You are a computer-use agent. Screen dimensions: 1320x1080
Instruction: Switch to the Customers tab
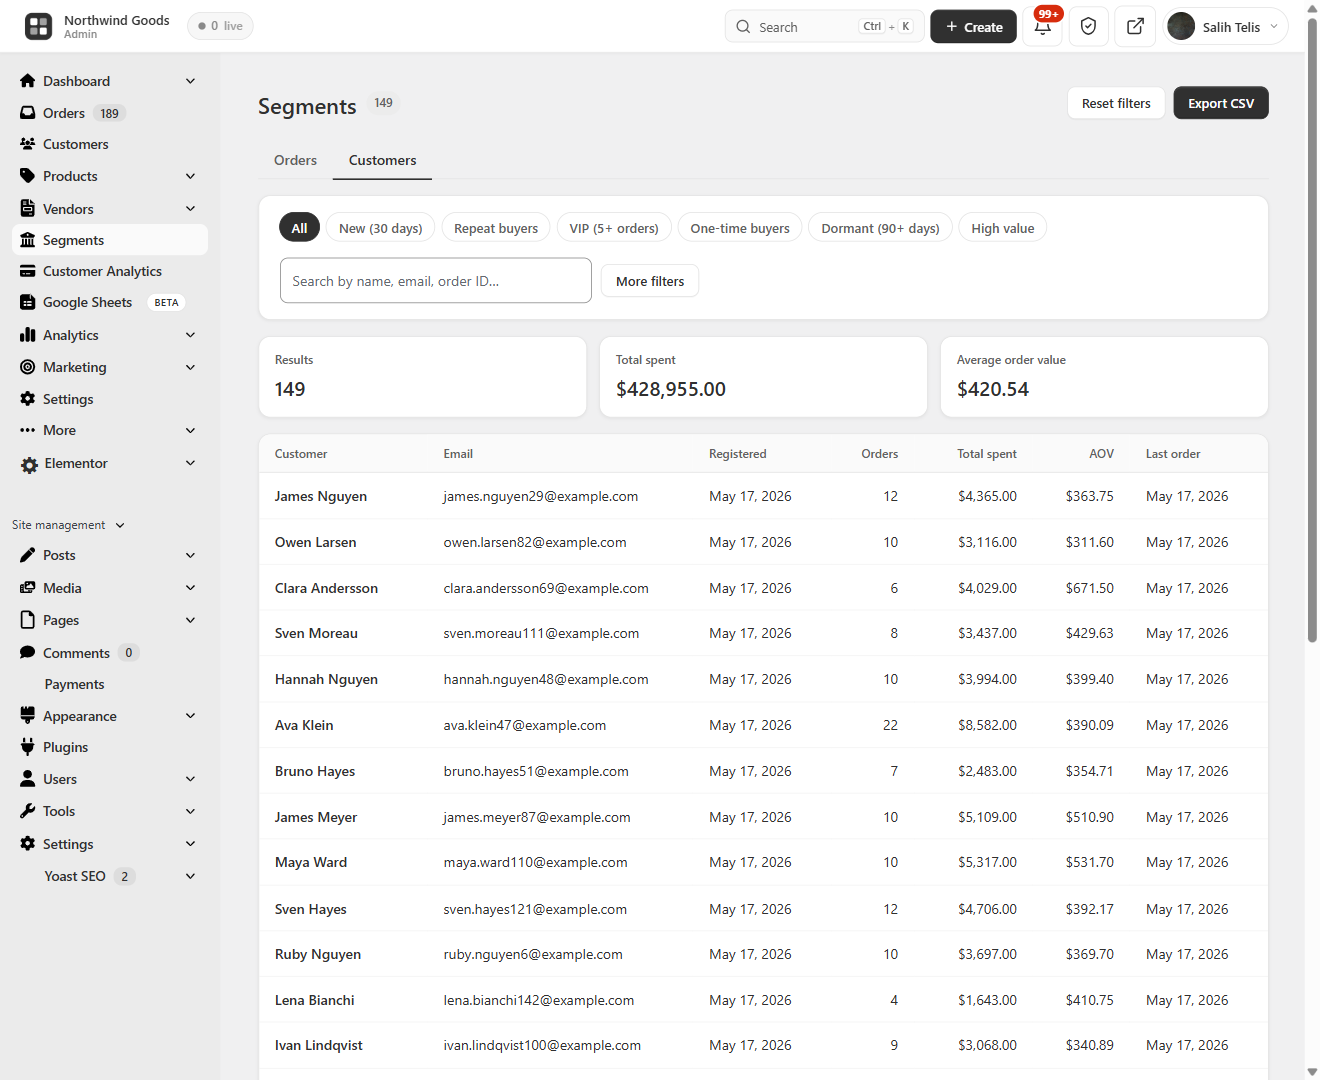(383, 160)
